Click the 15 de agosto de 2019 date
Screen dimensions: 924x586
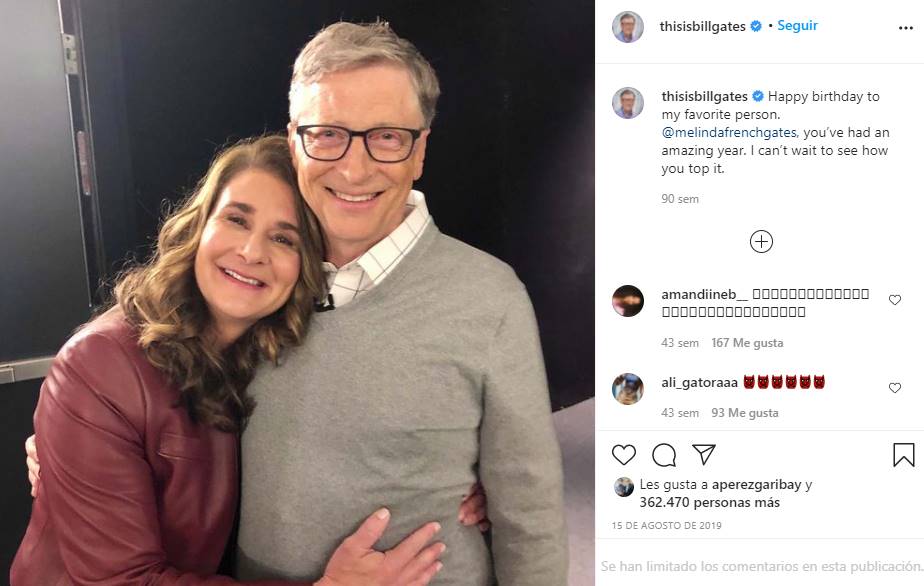point(666,526)
